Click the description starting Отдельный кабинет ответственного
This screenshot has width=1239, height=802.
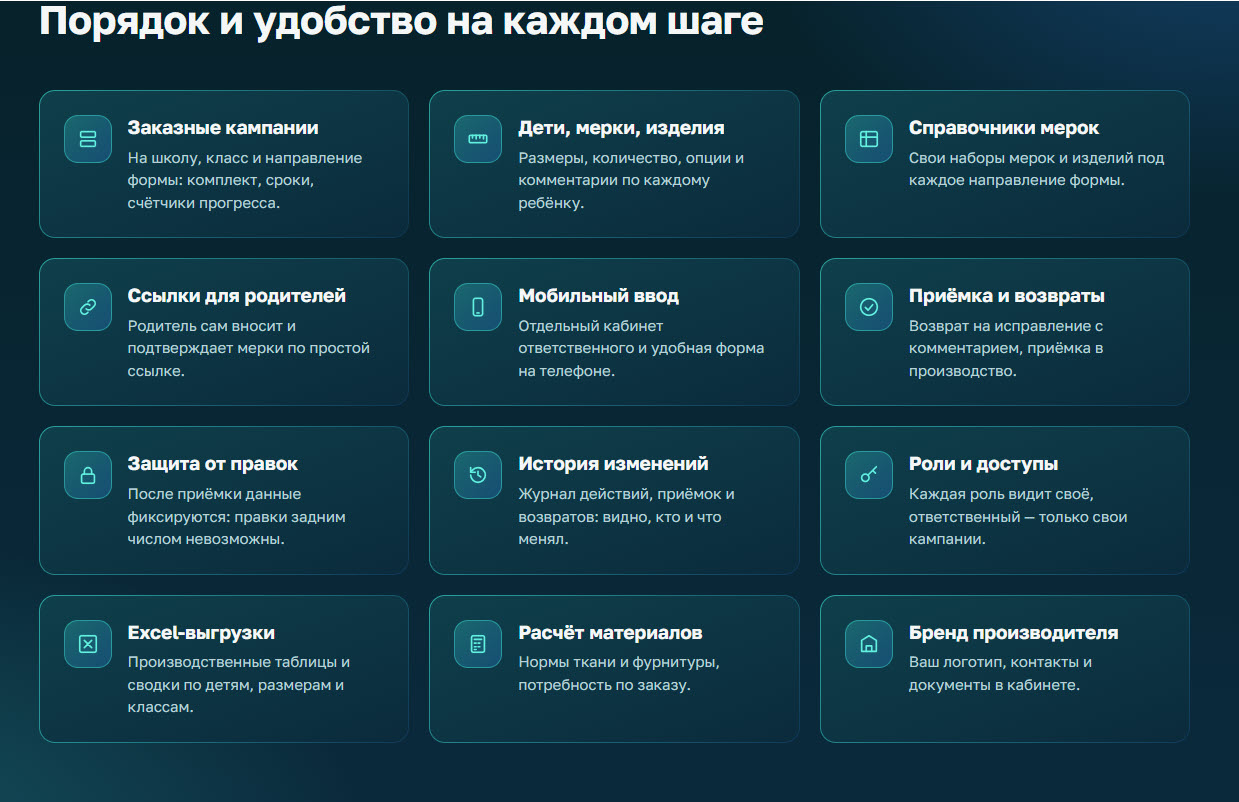(641, 348)
